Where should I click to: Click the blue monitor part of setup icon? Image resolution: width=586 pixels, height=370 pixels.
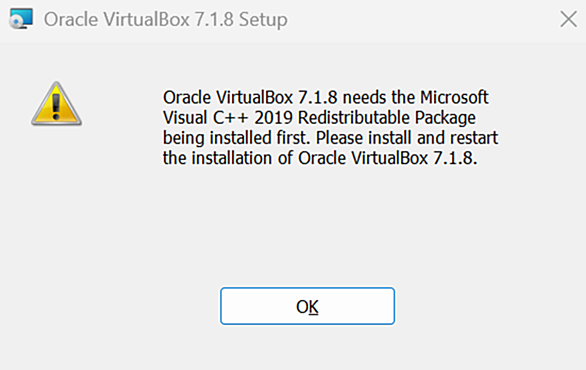pyautogui.click(x=22, y=16)
